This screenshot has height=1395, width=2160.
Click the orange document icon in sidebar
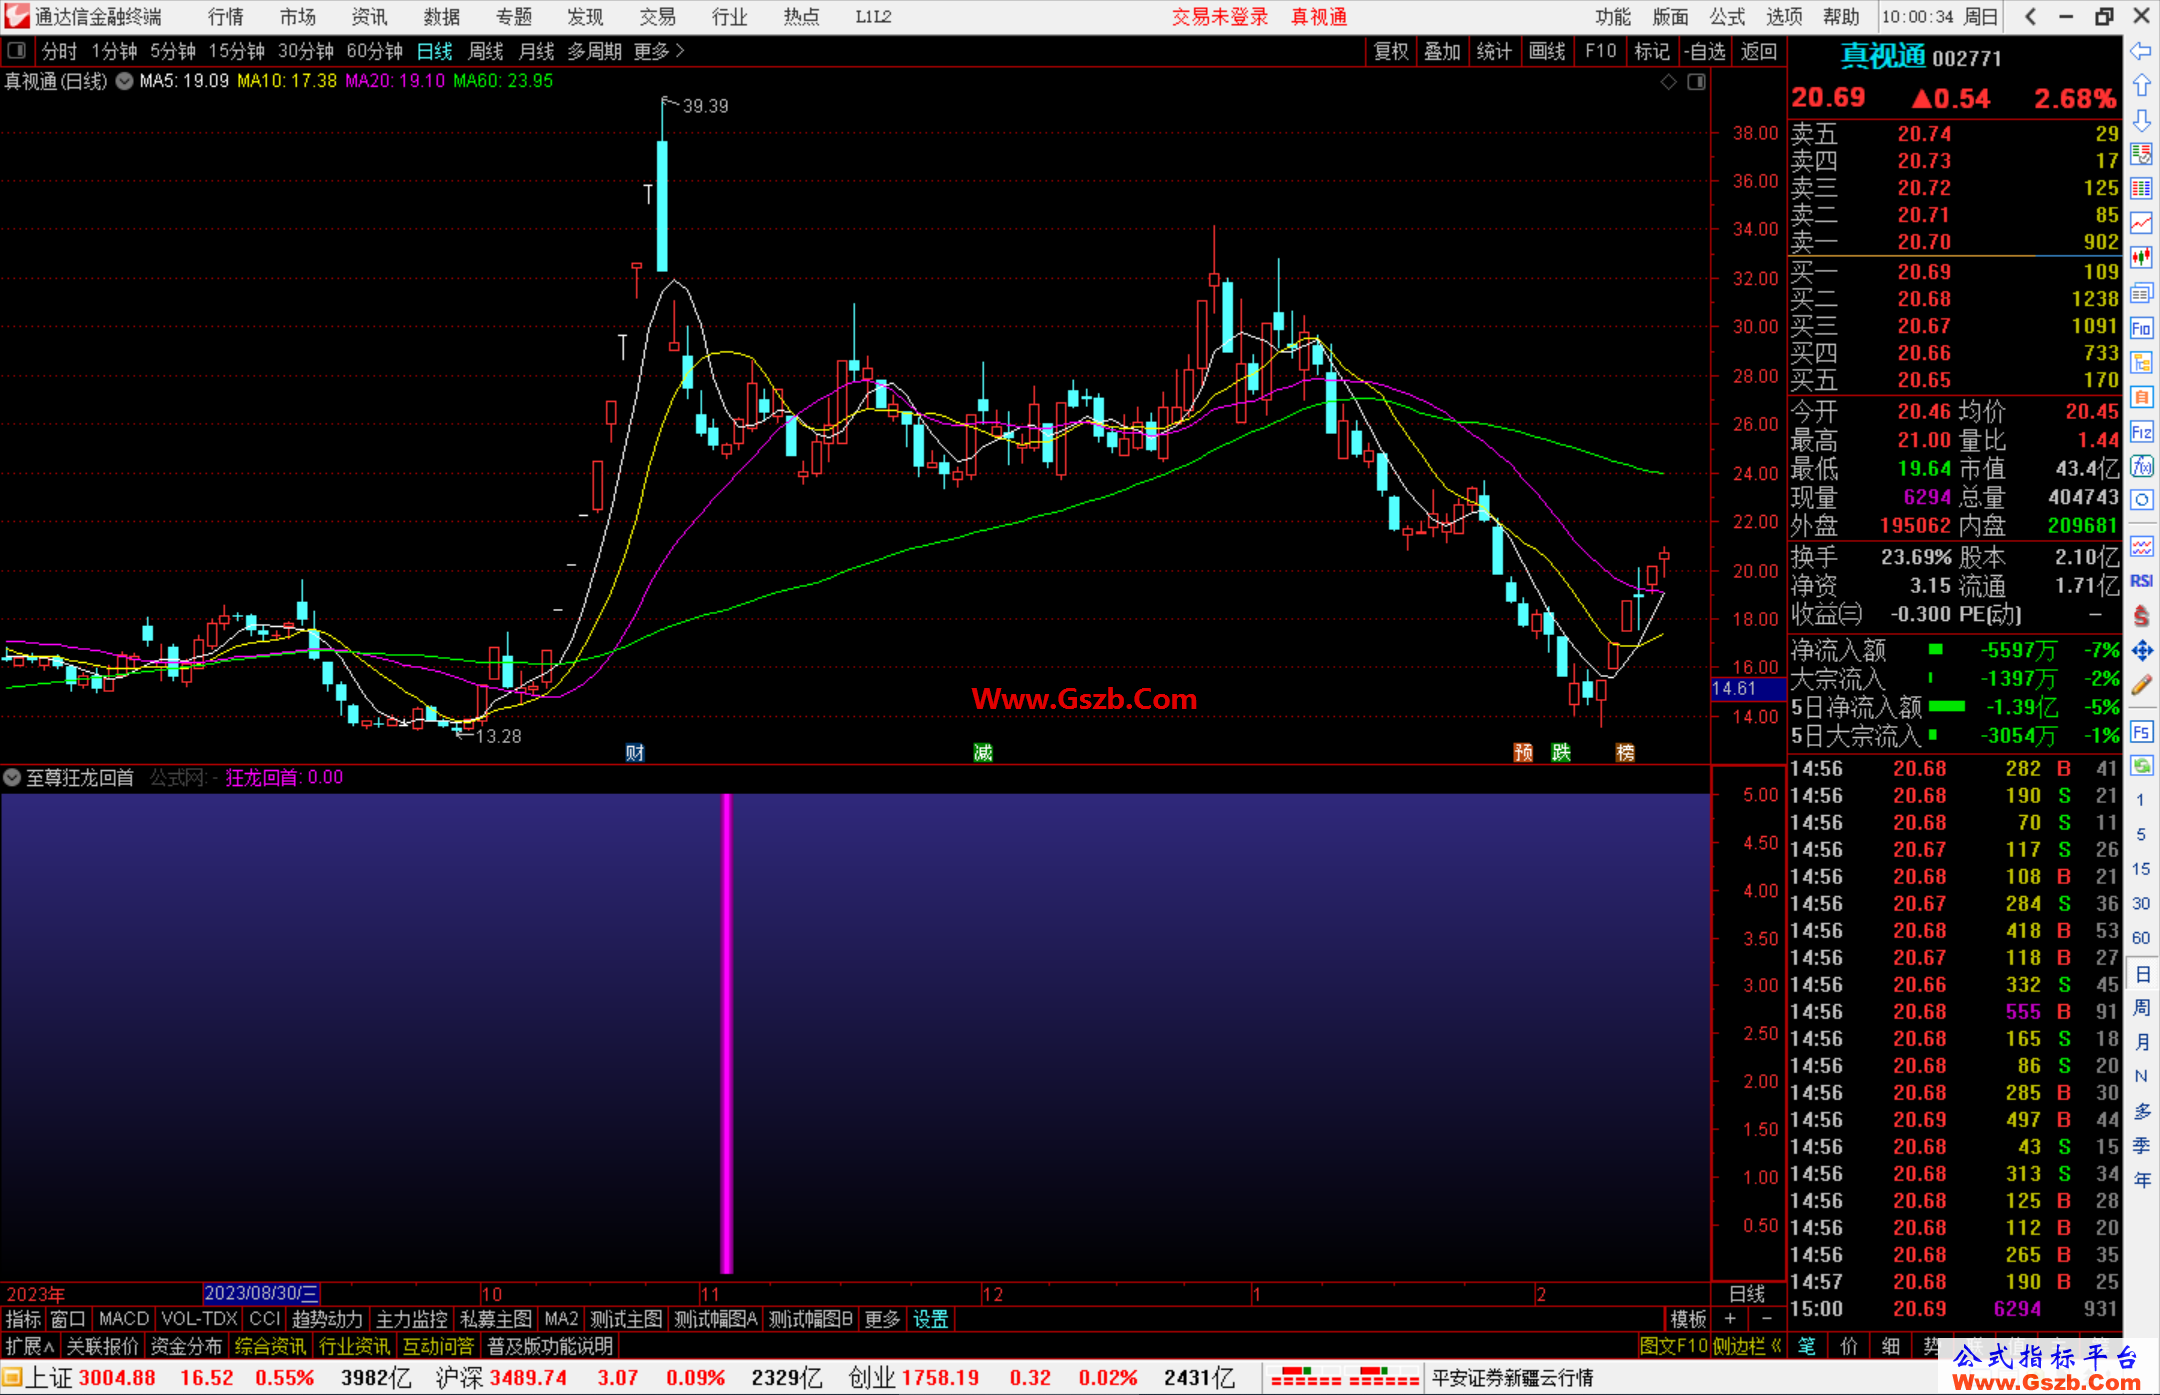tap(2141, 397)
